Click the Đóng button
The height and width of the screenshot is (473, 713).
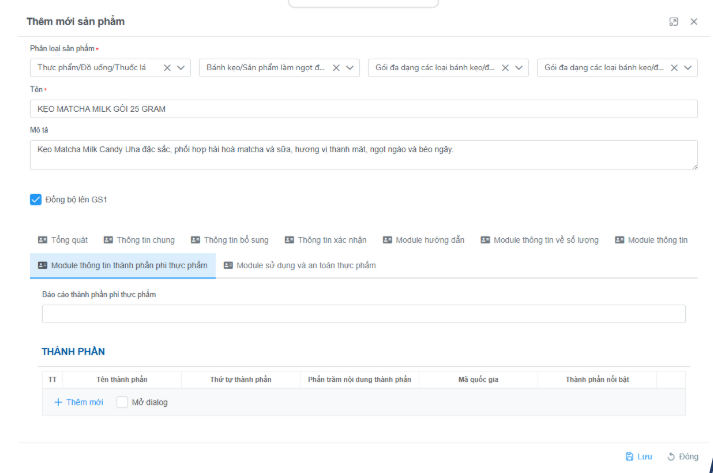(683, 456)
